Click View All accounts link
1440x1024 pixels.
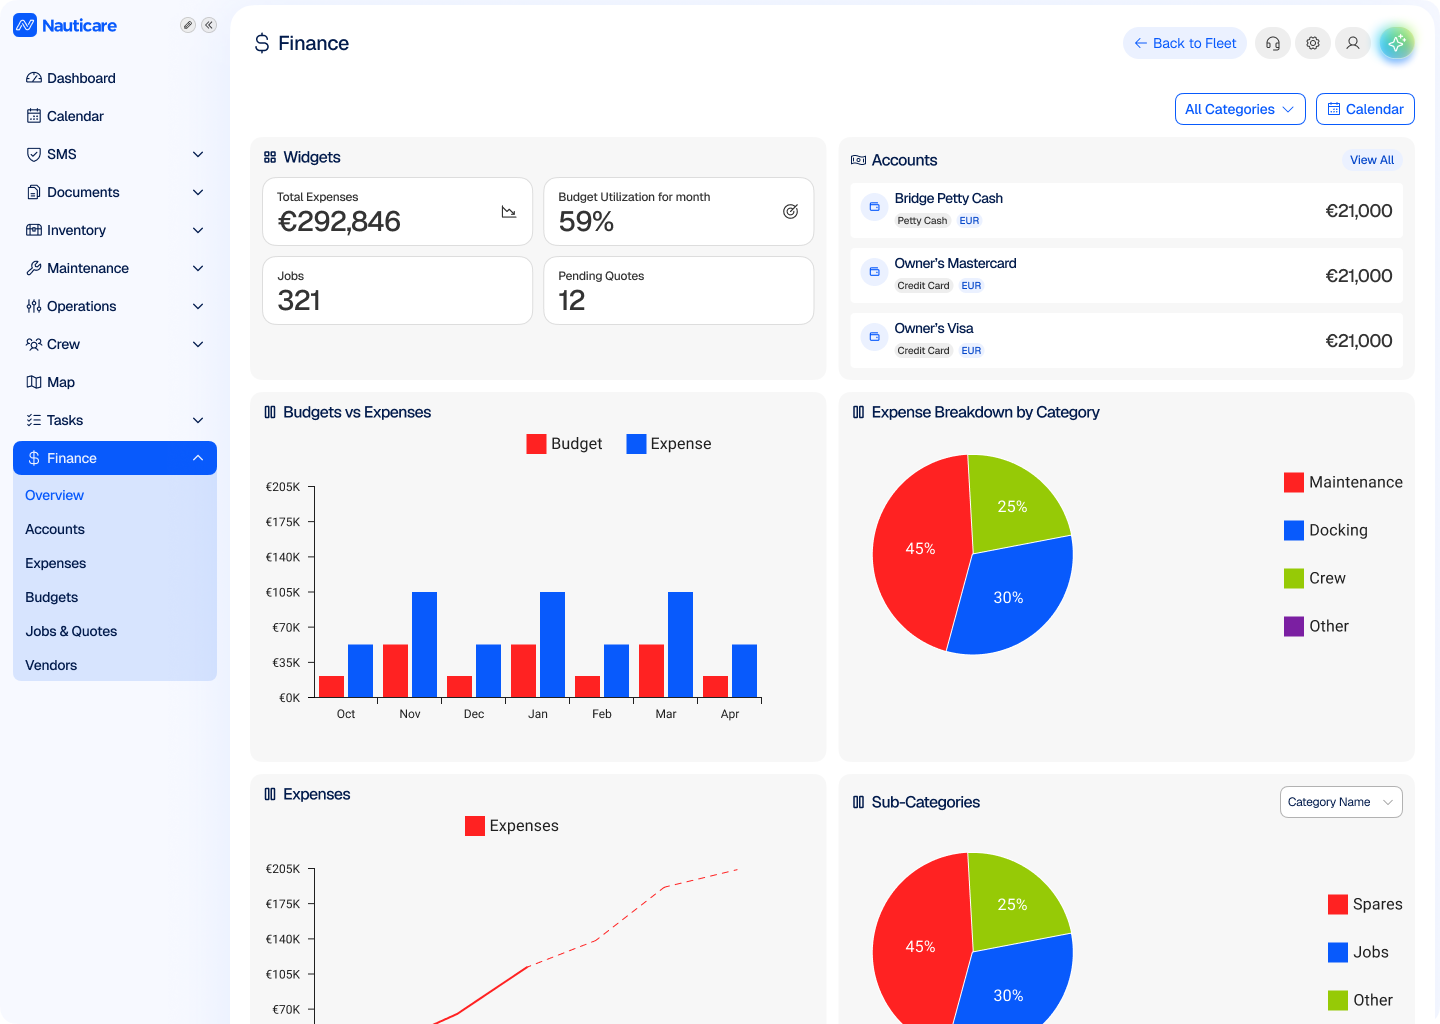1372,160
